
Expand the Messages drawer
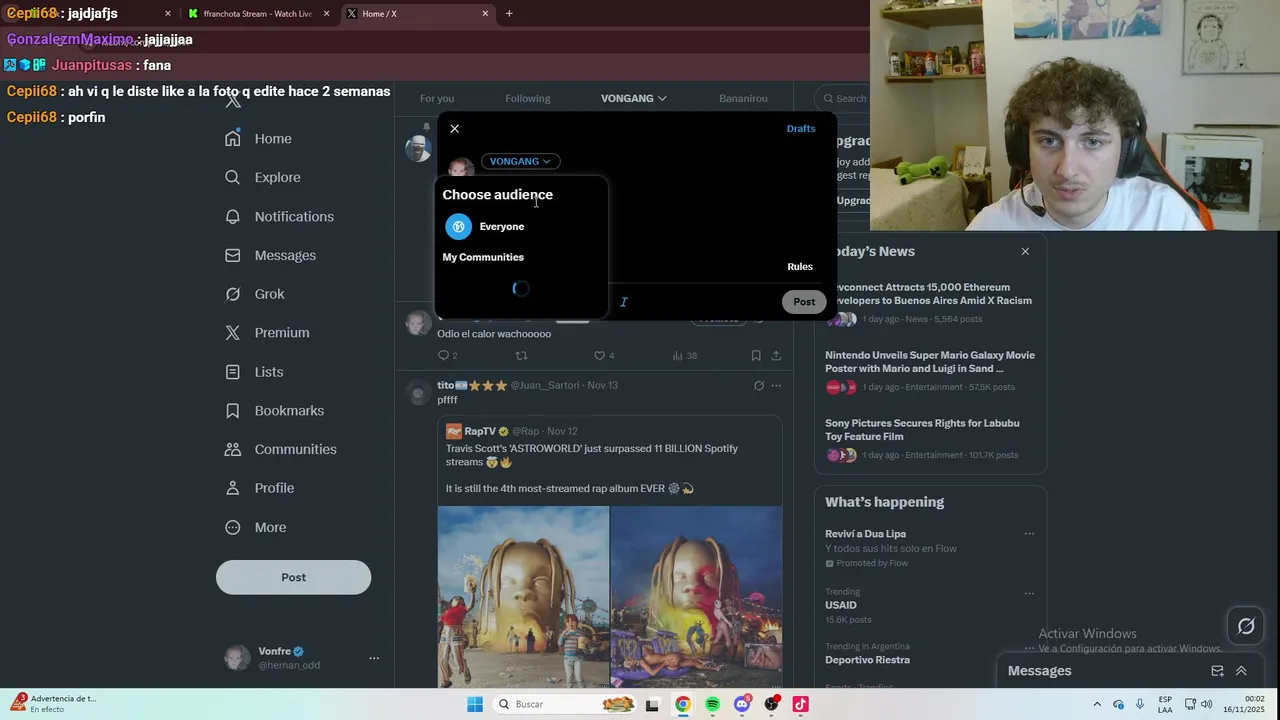(1241, 671)
